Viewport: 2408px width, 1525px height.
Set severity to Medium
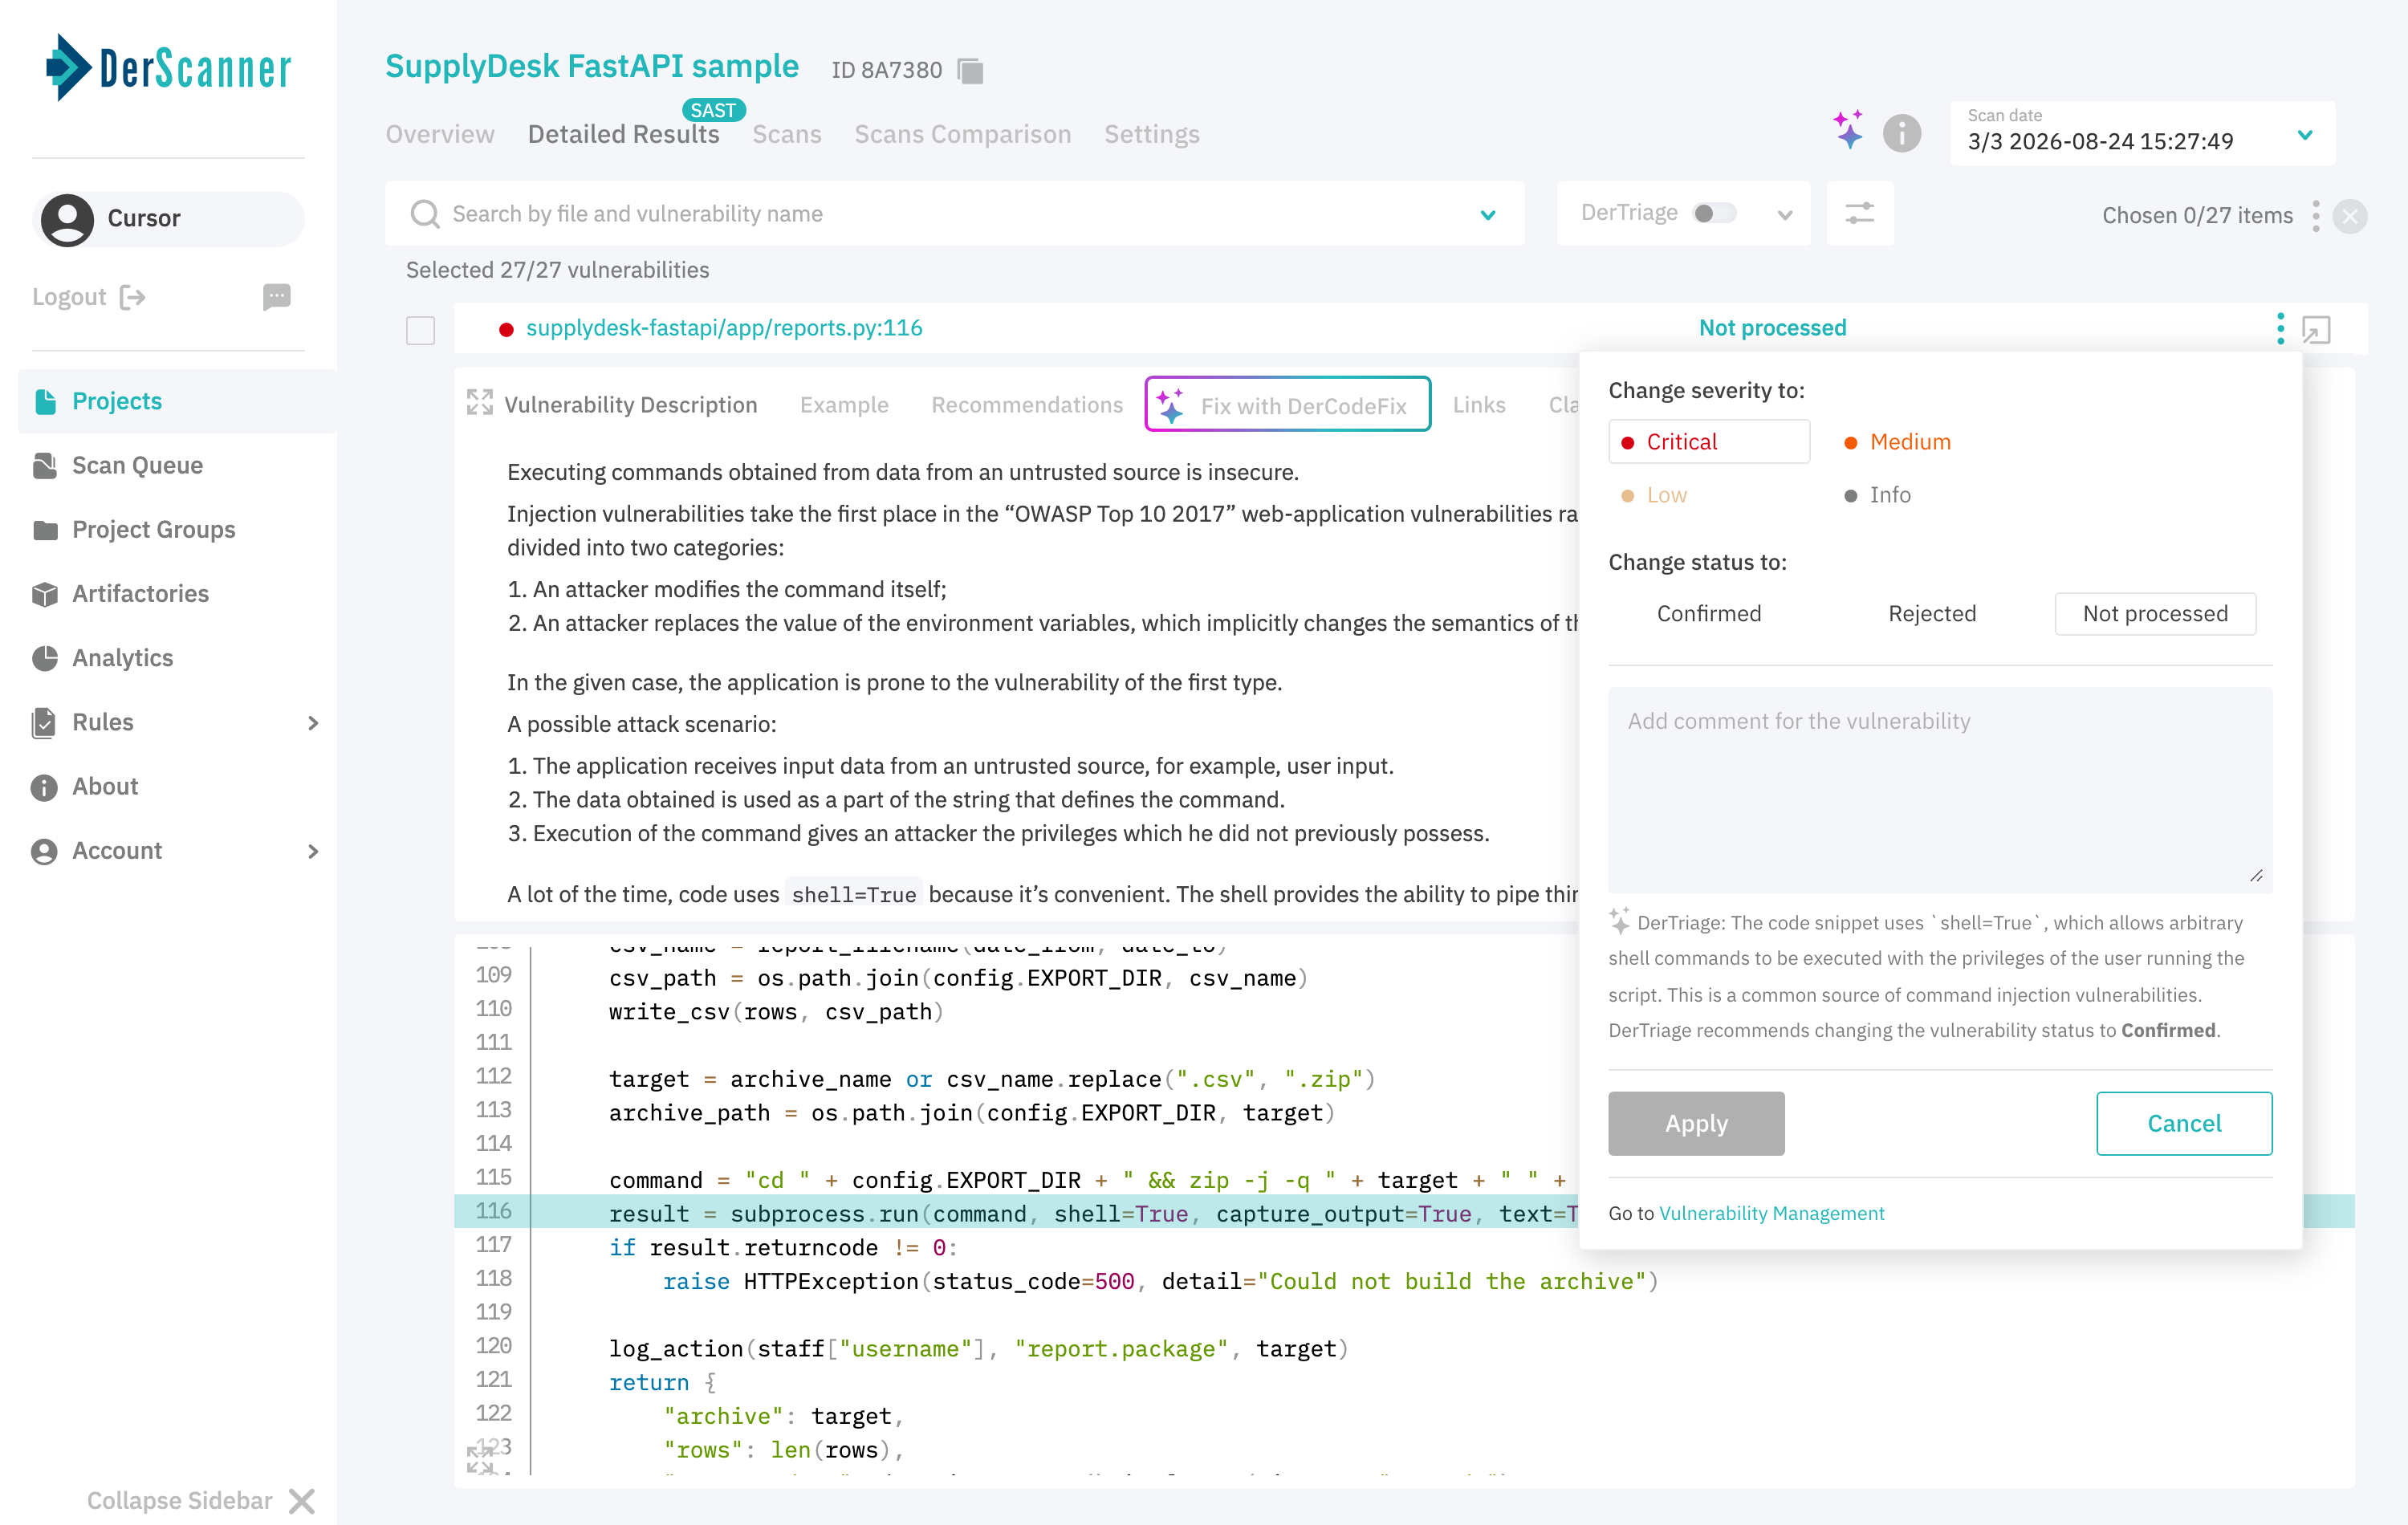click(1898, 442)
